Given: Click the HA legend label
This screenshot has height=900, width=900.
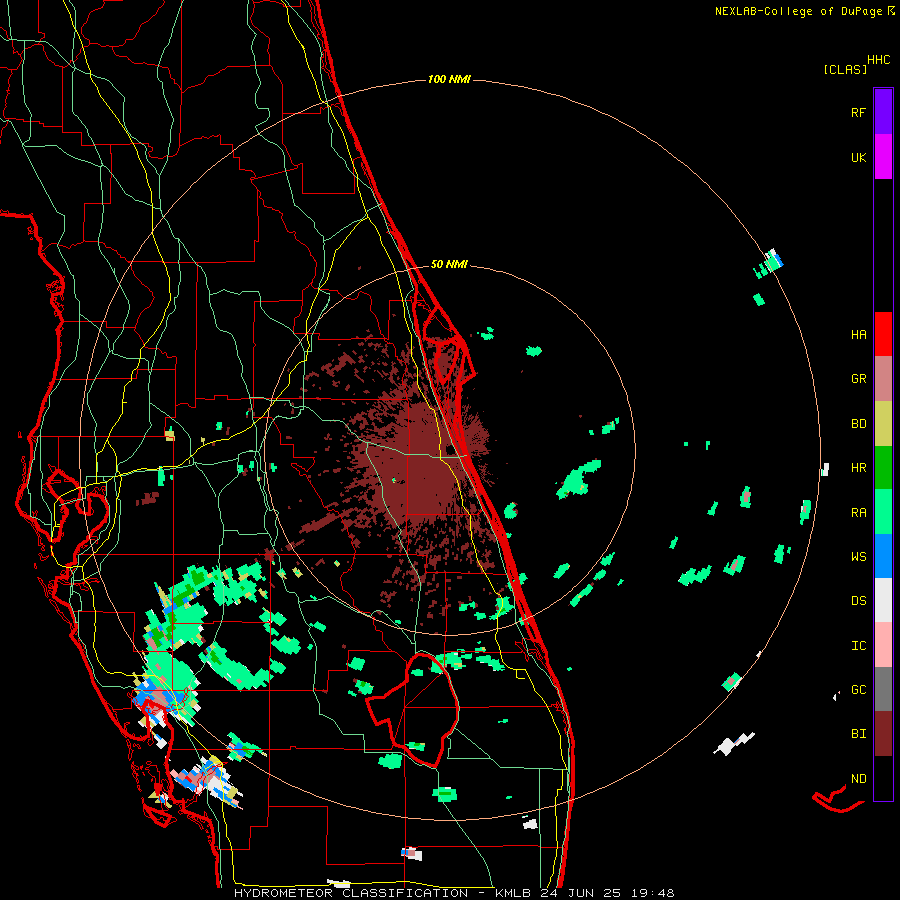Looking at the screenshot, I should tap(858, 335).
